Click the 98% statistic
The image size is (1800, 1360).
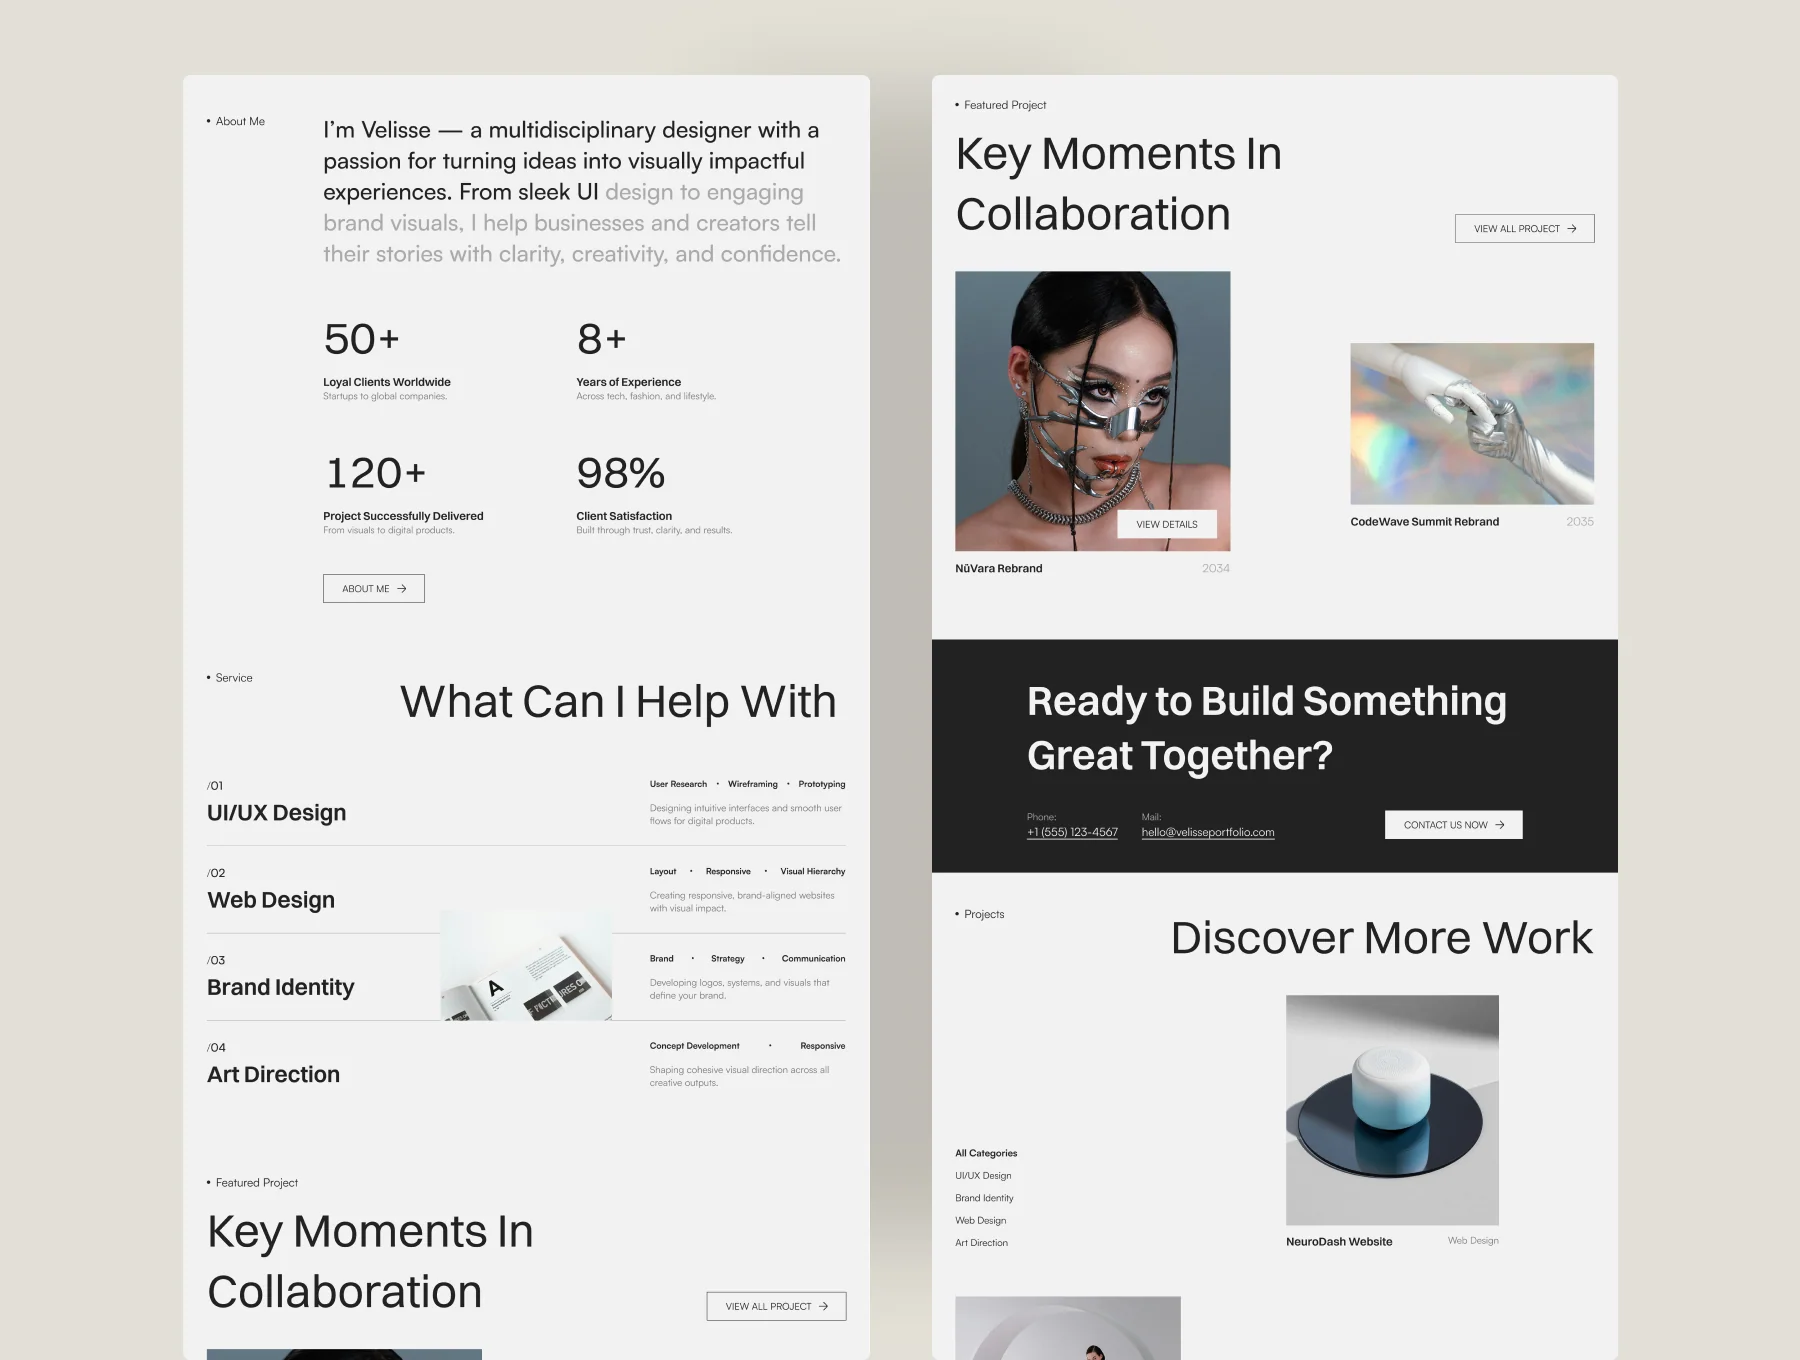tap(621, 473)
